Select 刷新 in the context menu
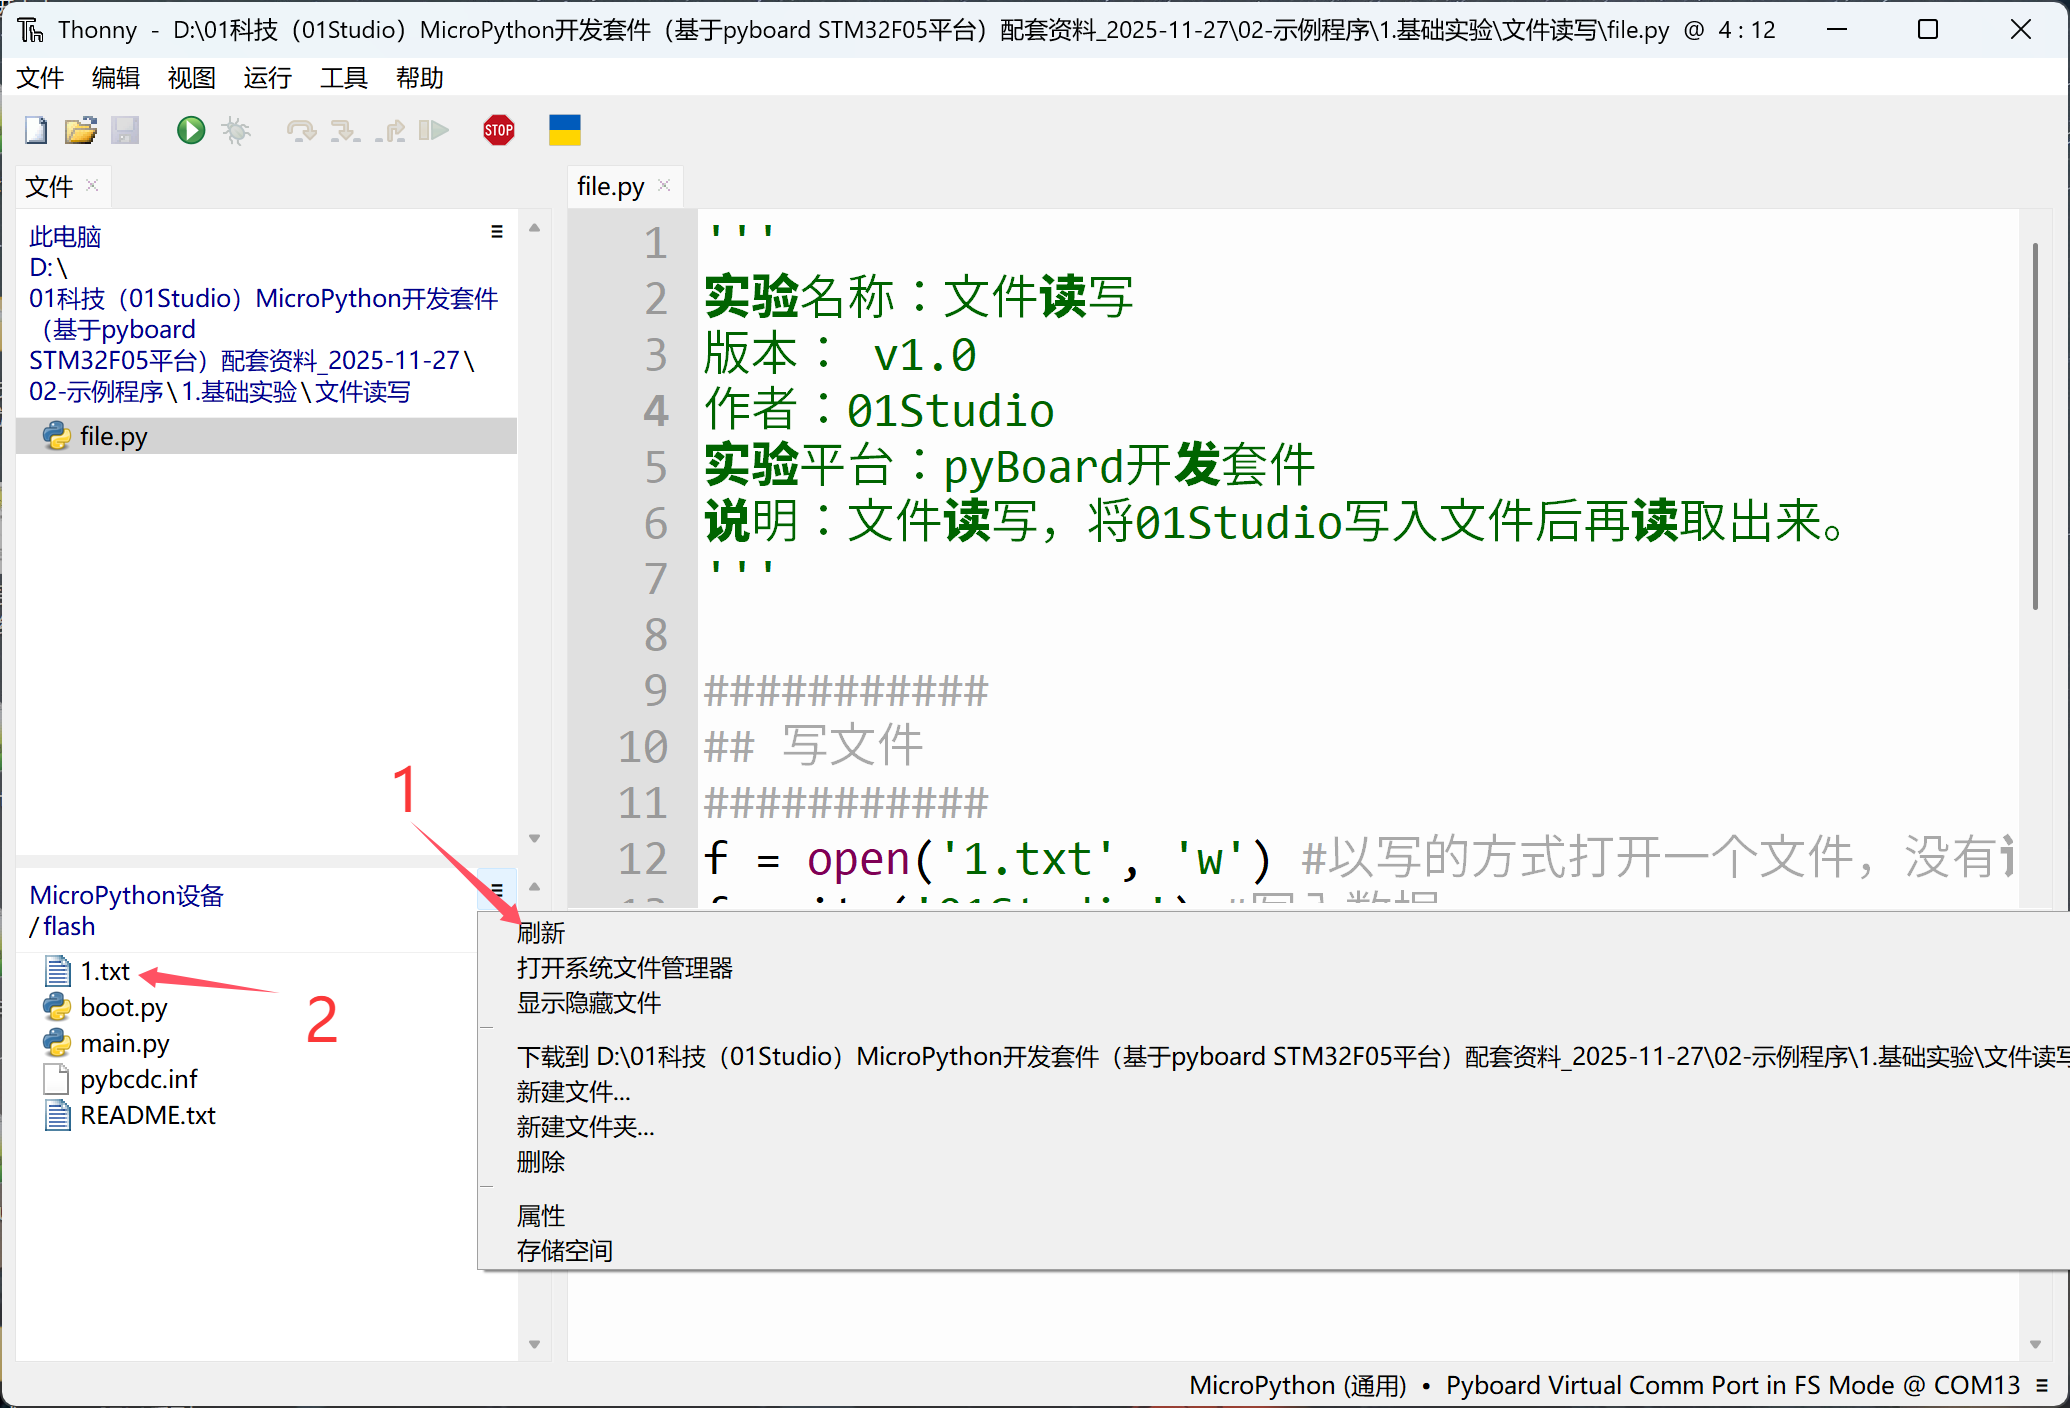Image resolution: width=2070 pixels, height=1408 pixels. 541,933
